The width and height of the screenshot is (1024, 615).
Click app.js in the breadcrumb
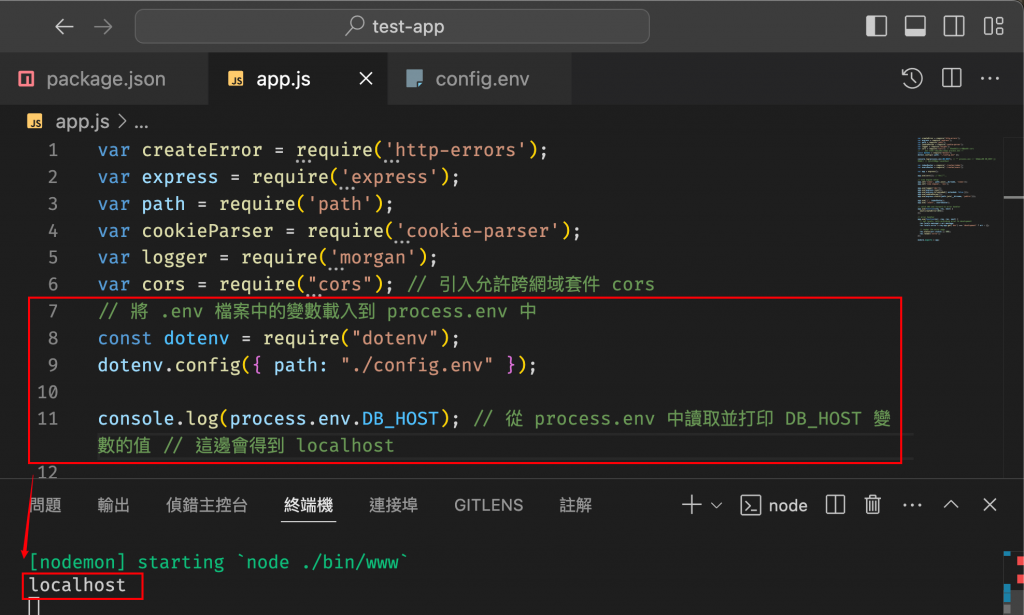pos(82,122)
